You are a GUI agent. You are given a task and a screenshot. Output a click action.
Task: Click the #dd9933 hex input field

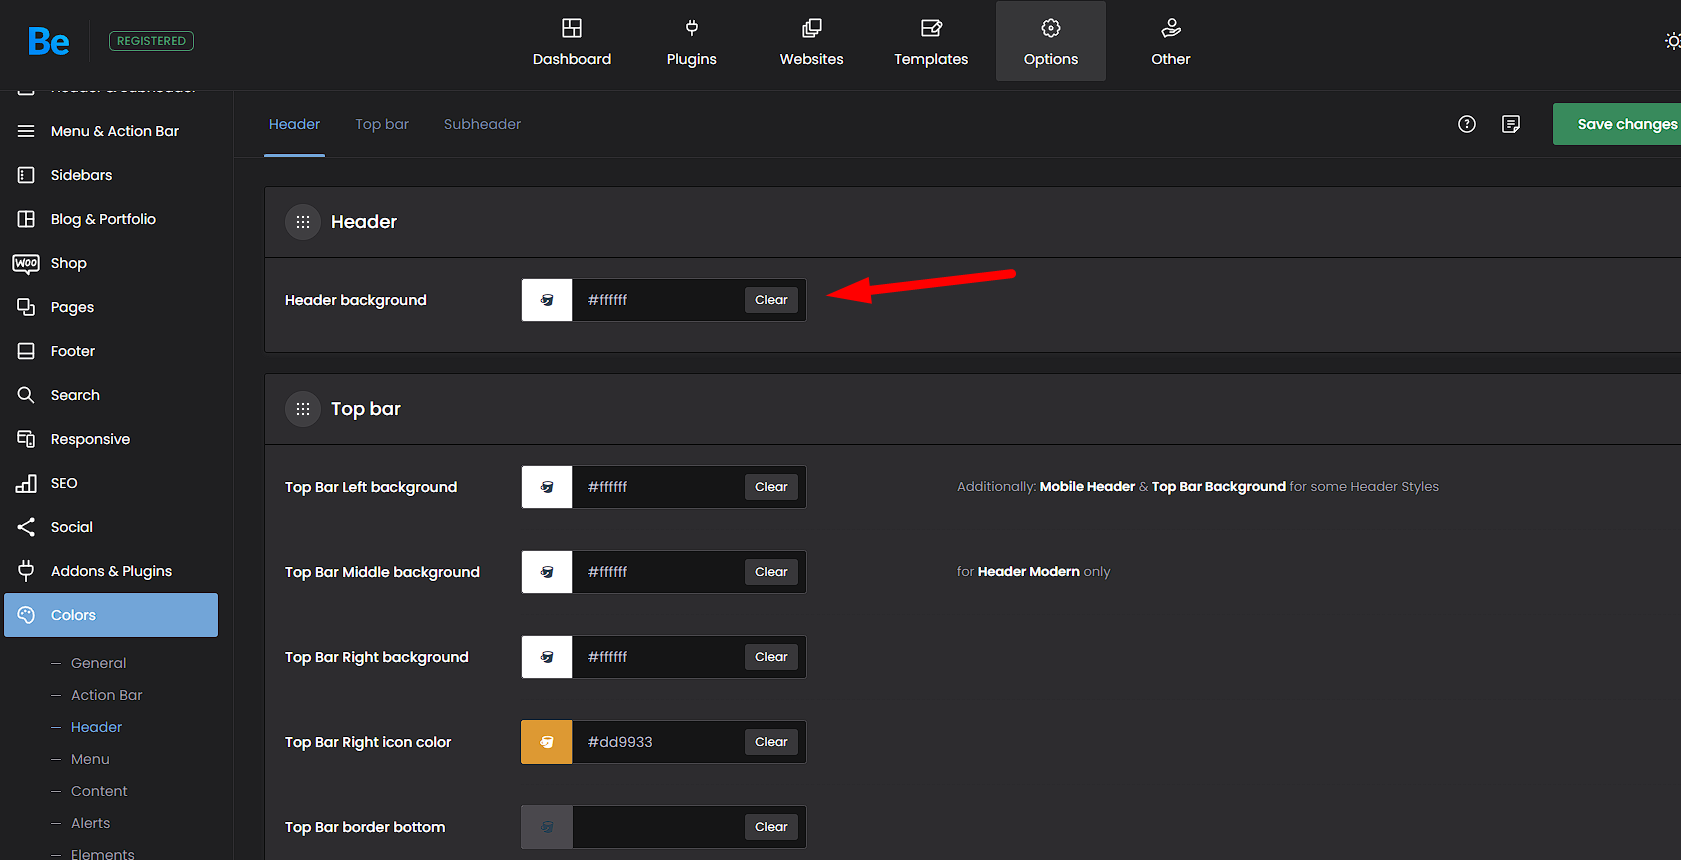pyautogui.click(x=657, y=742)
